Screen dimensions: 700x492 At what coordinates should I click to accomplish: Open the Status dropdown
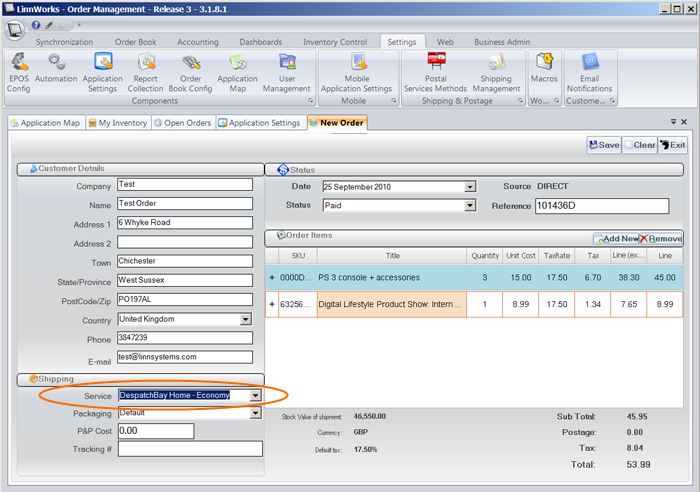[x=469, y=206]
